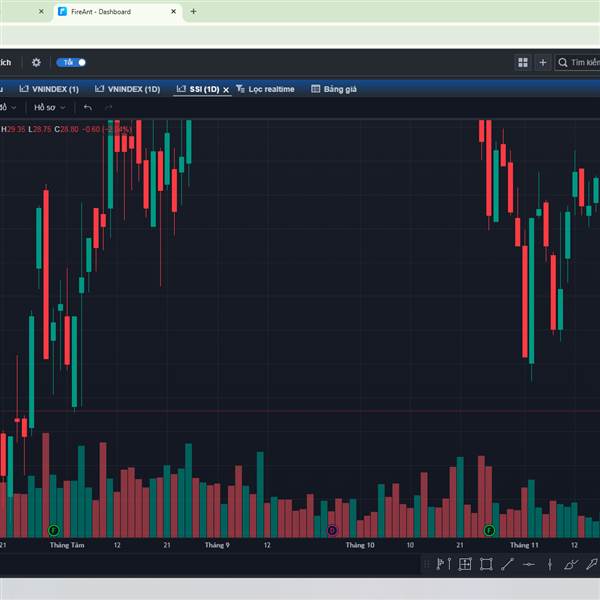Image resolution: width=600 pixels, height=600 pixels.
Task: Click the Tháng 9 date label on axis
Action: tap(217, 545)
